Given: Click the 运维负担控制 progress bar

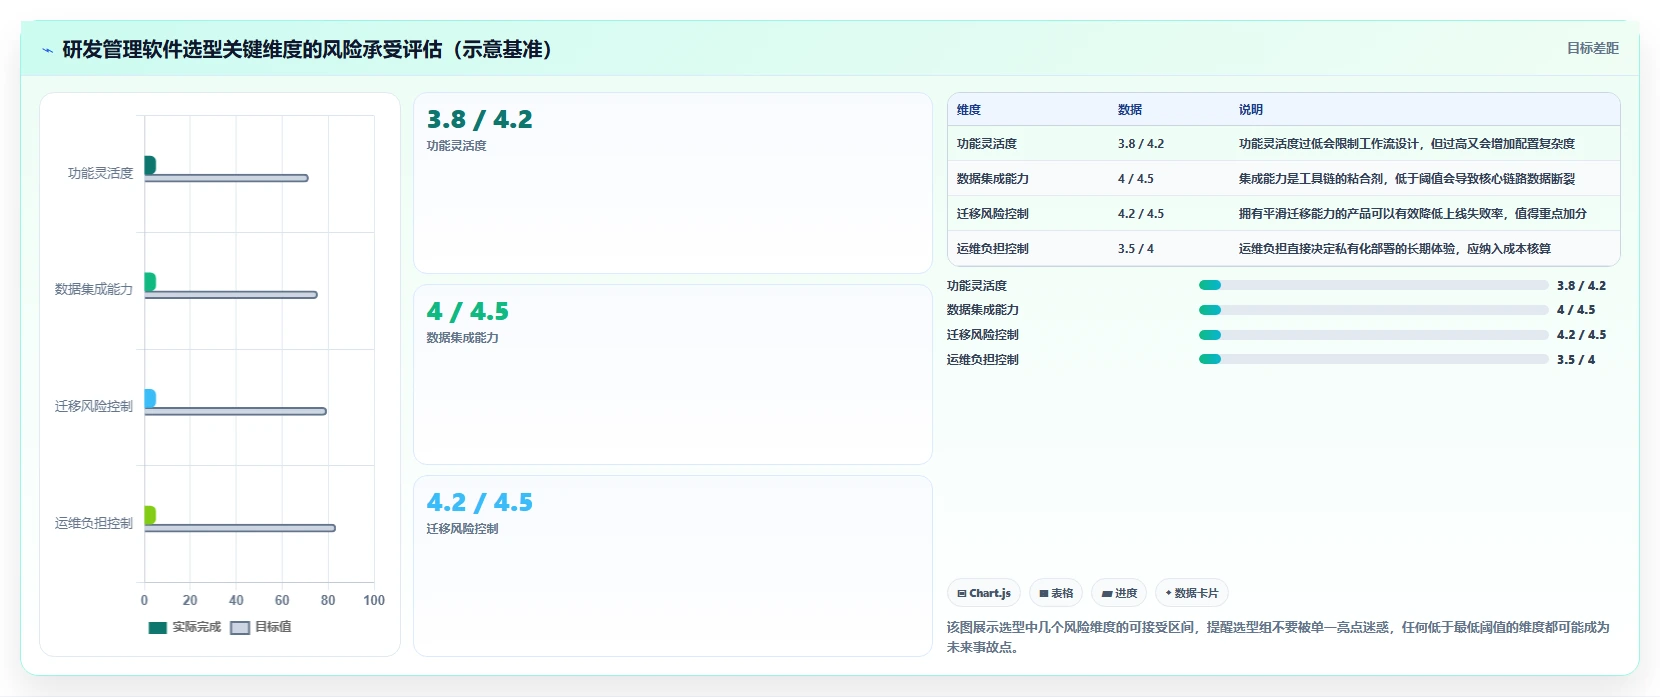Looking at the screenshot, I should point(1373,359).
